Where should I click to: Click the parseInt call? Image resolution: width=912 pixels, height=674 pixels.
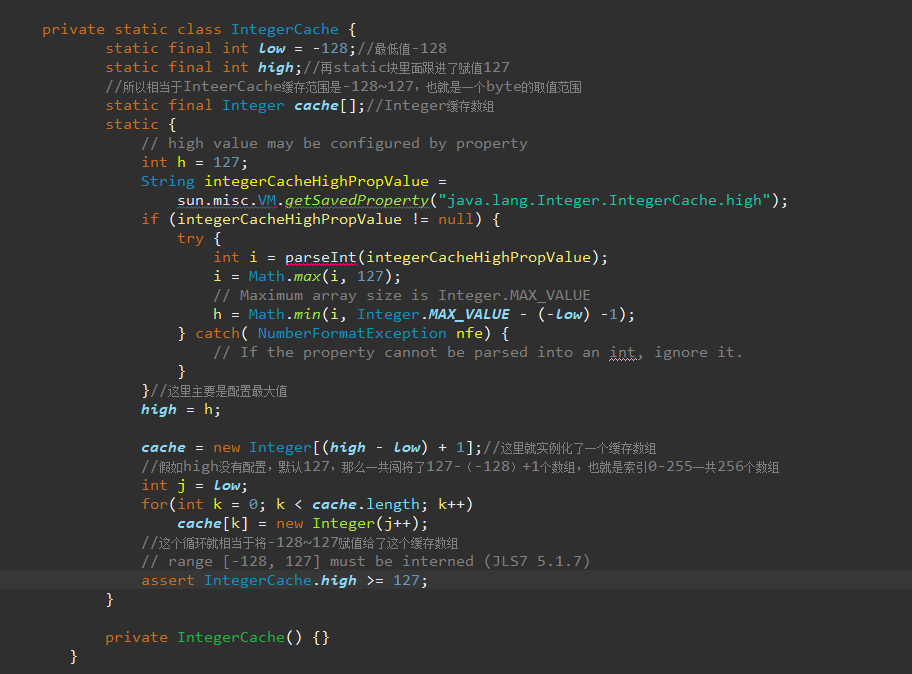[x=320, y=257]
